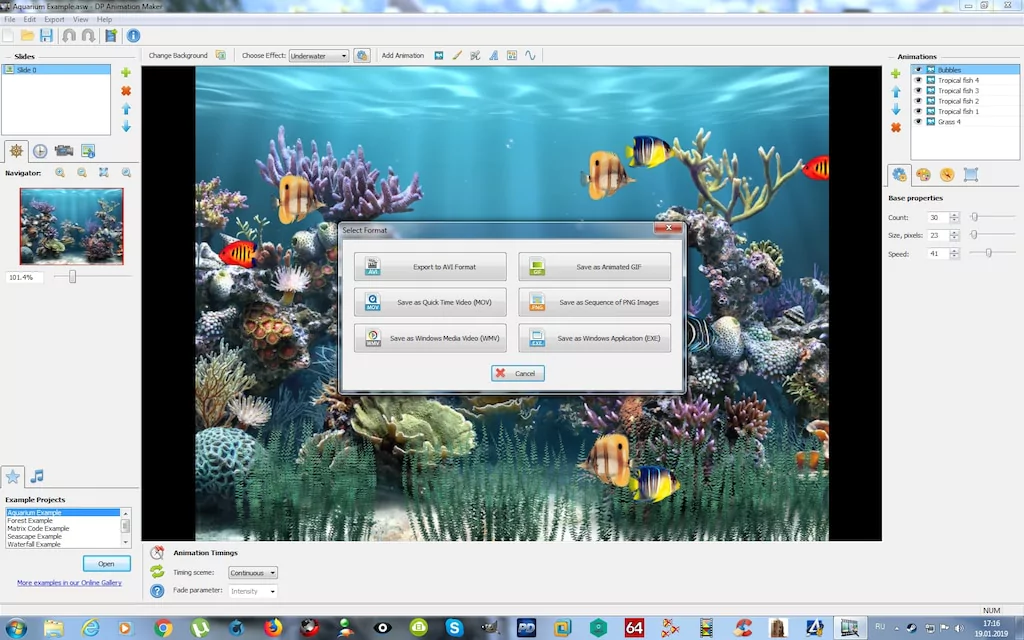The height and width of the screenshot is (640, 1024).
Task: Open the Choose Effect dropdown
Action: click(x=319, y=55)
